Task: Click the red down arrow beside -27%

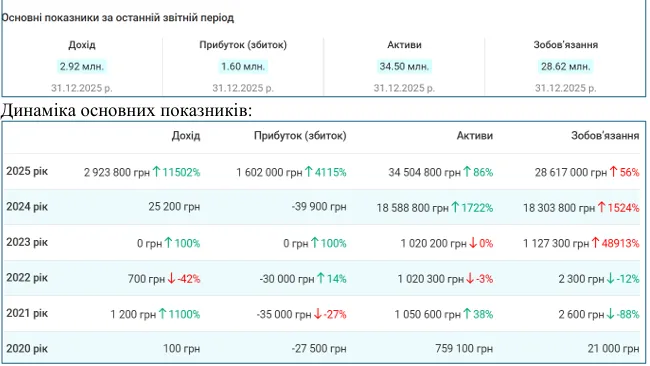Action: [x=318, y=314]
